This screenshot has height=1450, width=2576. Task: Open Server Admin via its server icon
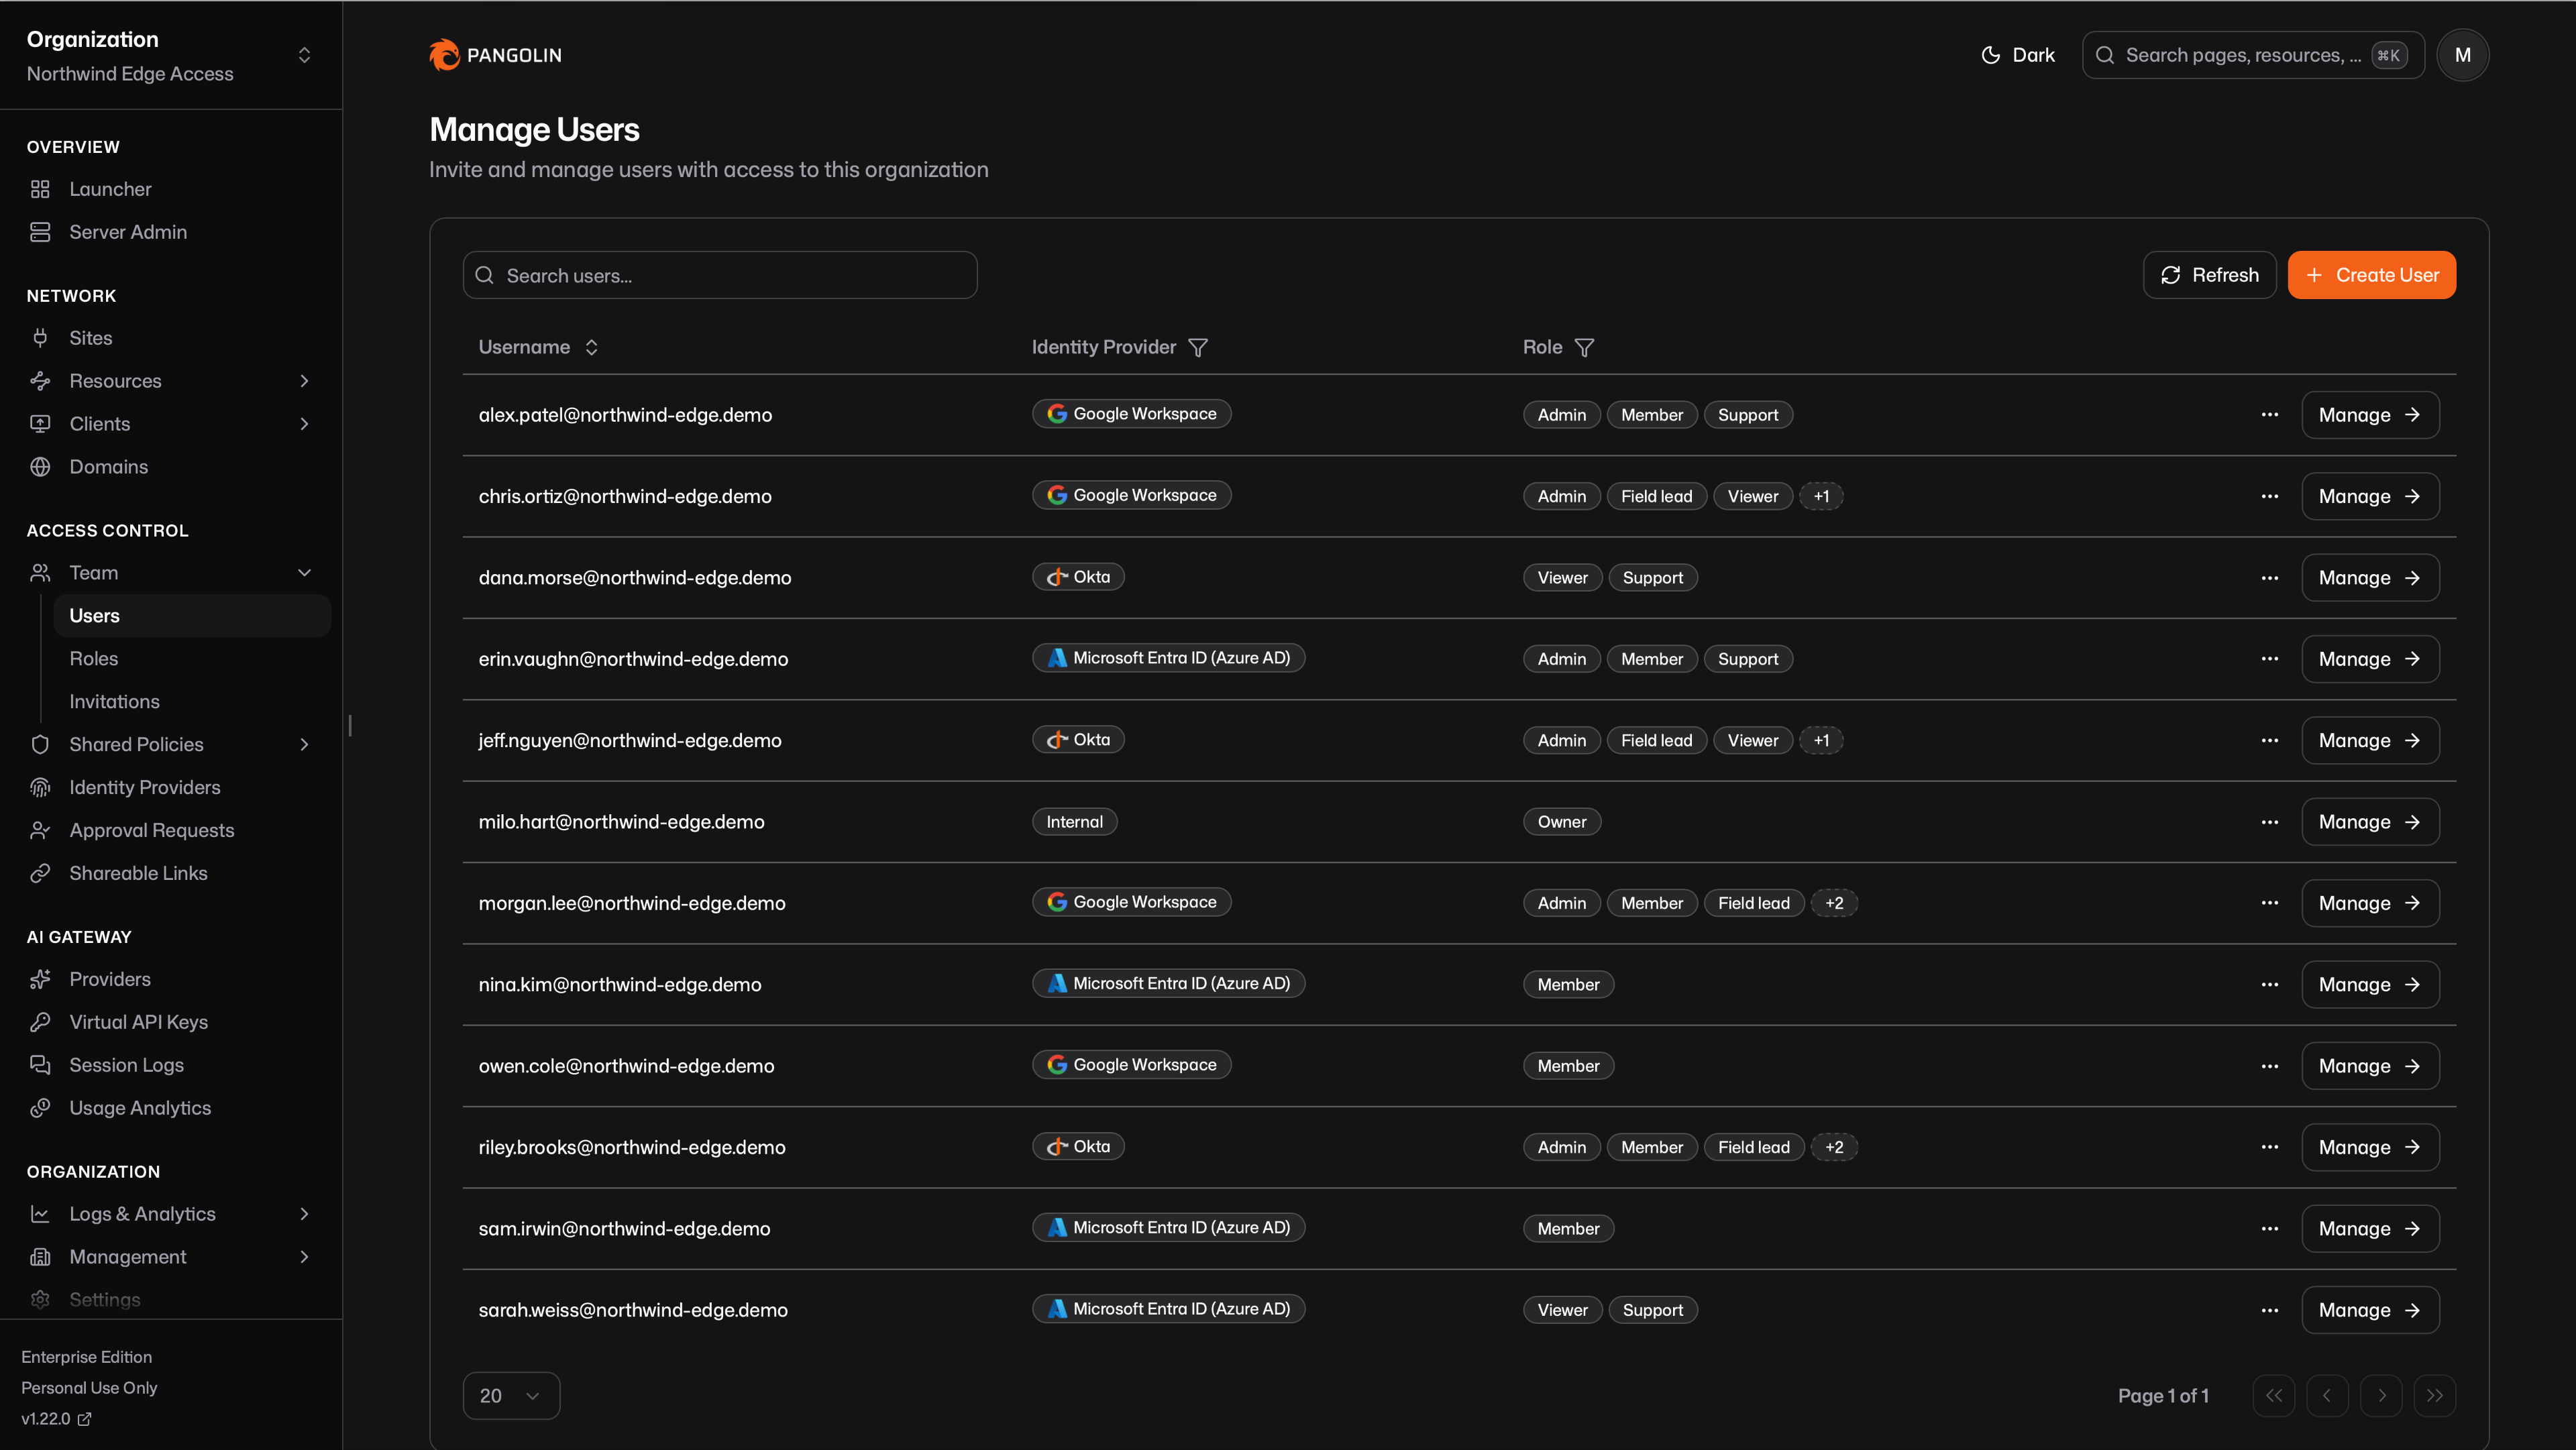click(40, 232)
